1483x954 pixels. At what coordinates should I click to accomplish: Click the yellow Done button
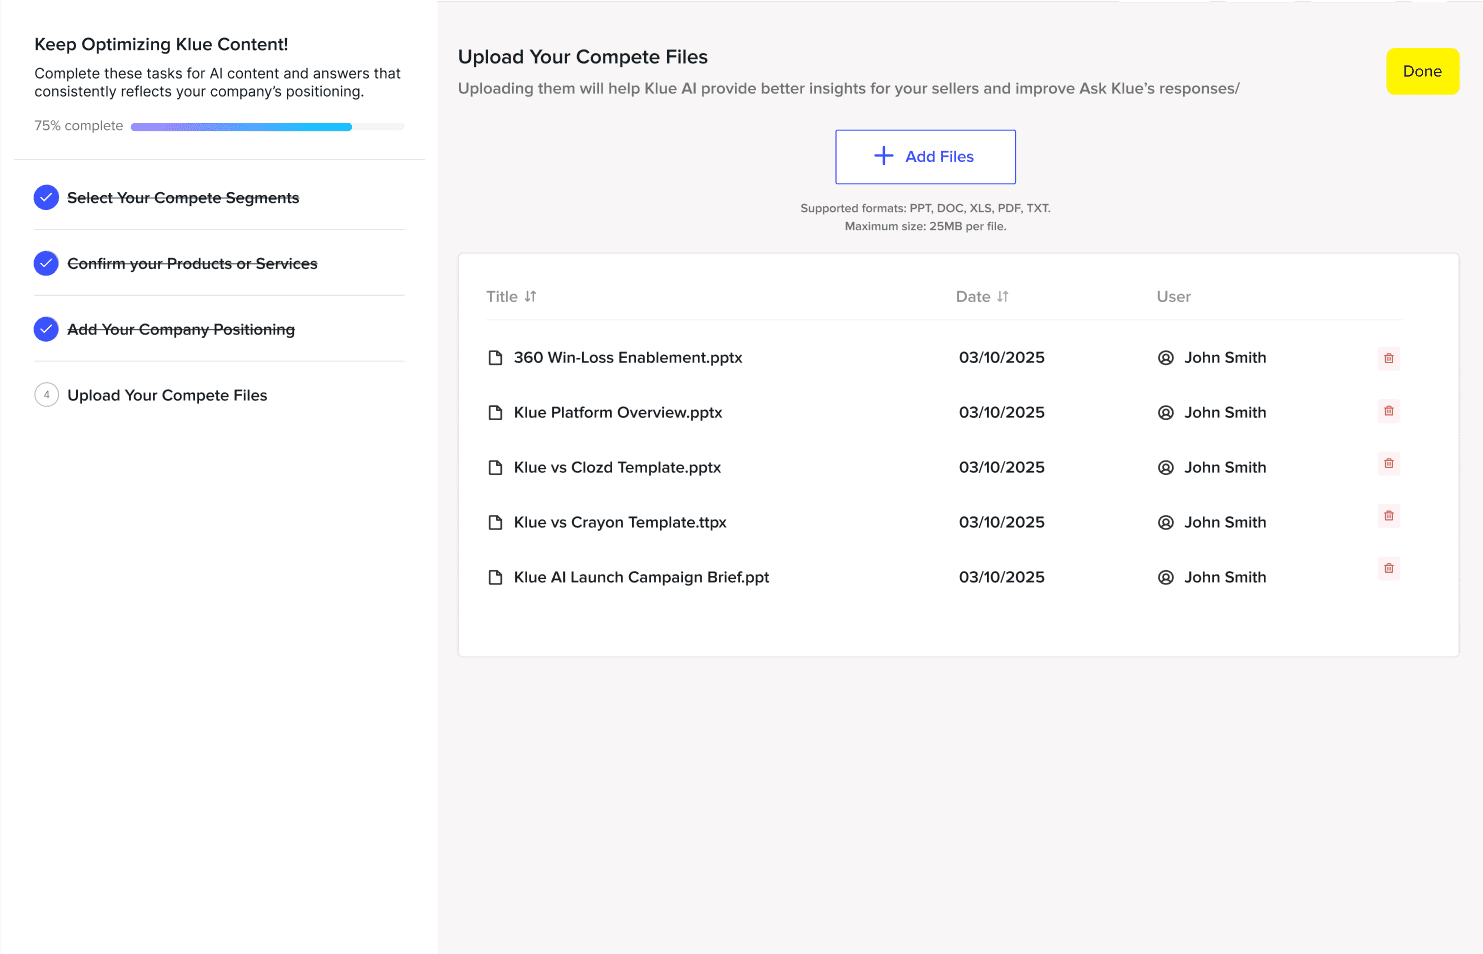pyautogui.click(x=1422, y=72)
